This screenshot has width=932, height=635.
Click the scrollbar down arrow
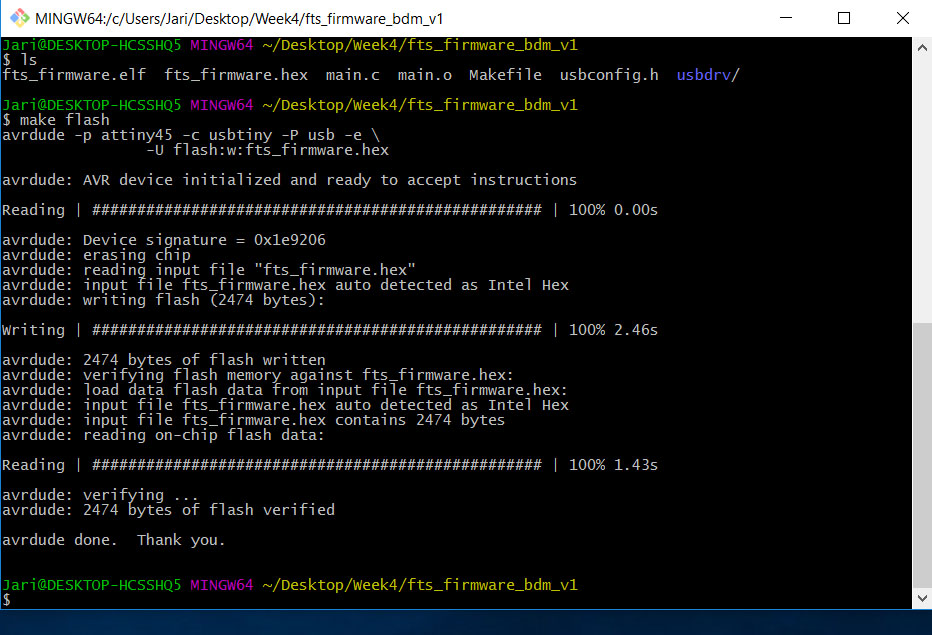tap(922, 598)
